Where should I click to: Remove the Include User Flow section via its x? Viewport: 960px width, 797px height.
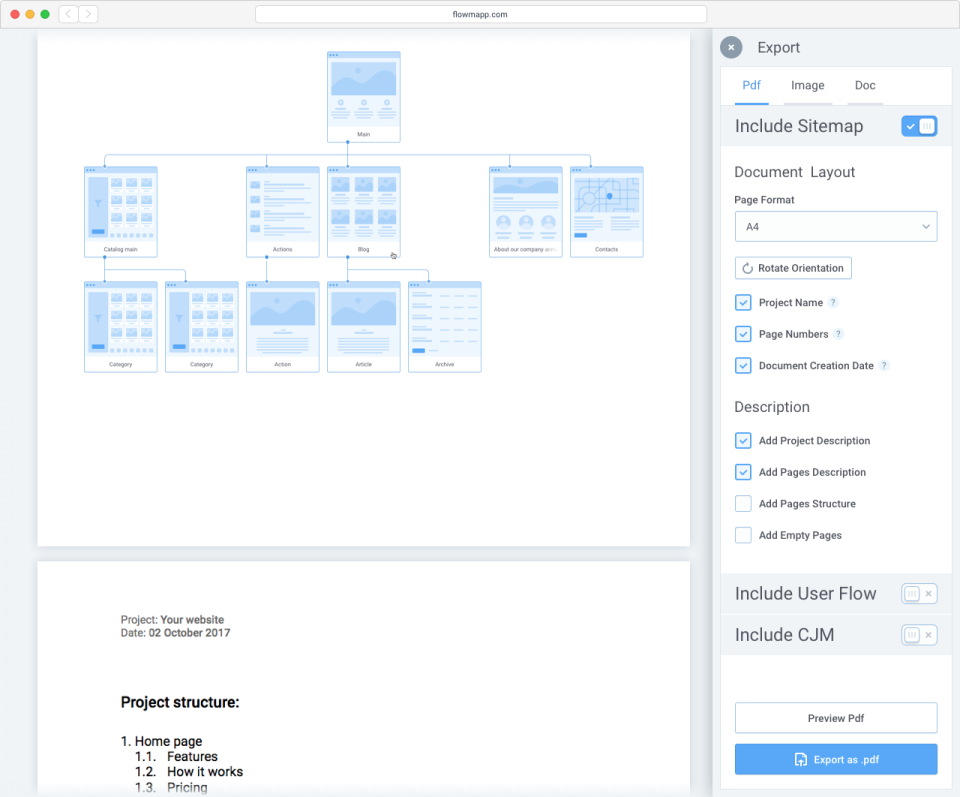click(930, 593)
